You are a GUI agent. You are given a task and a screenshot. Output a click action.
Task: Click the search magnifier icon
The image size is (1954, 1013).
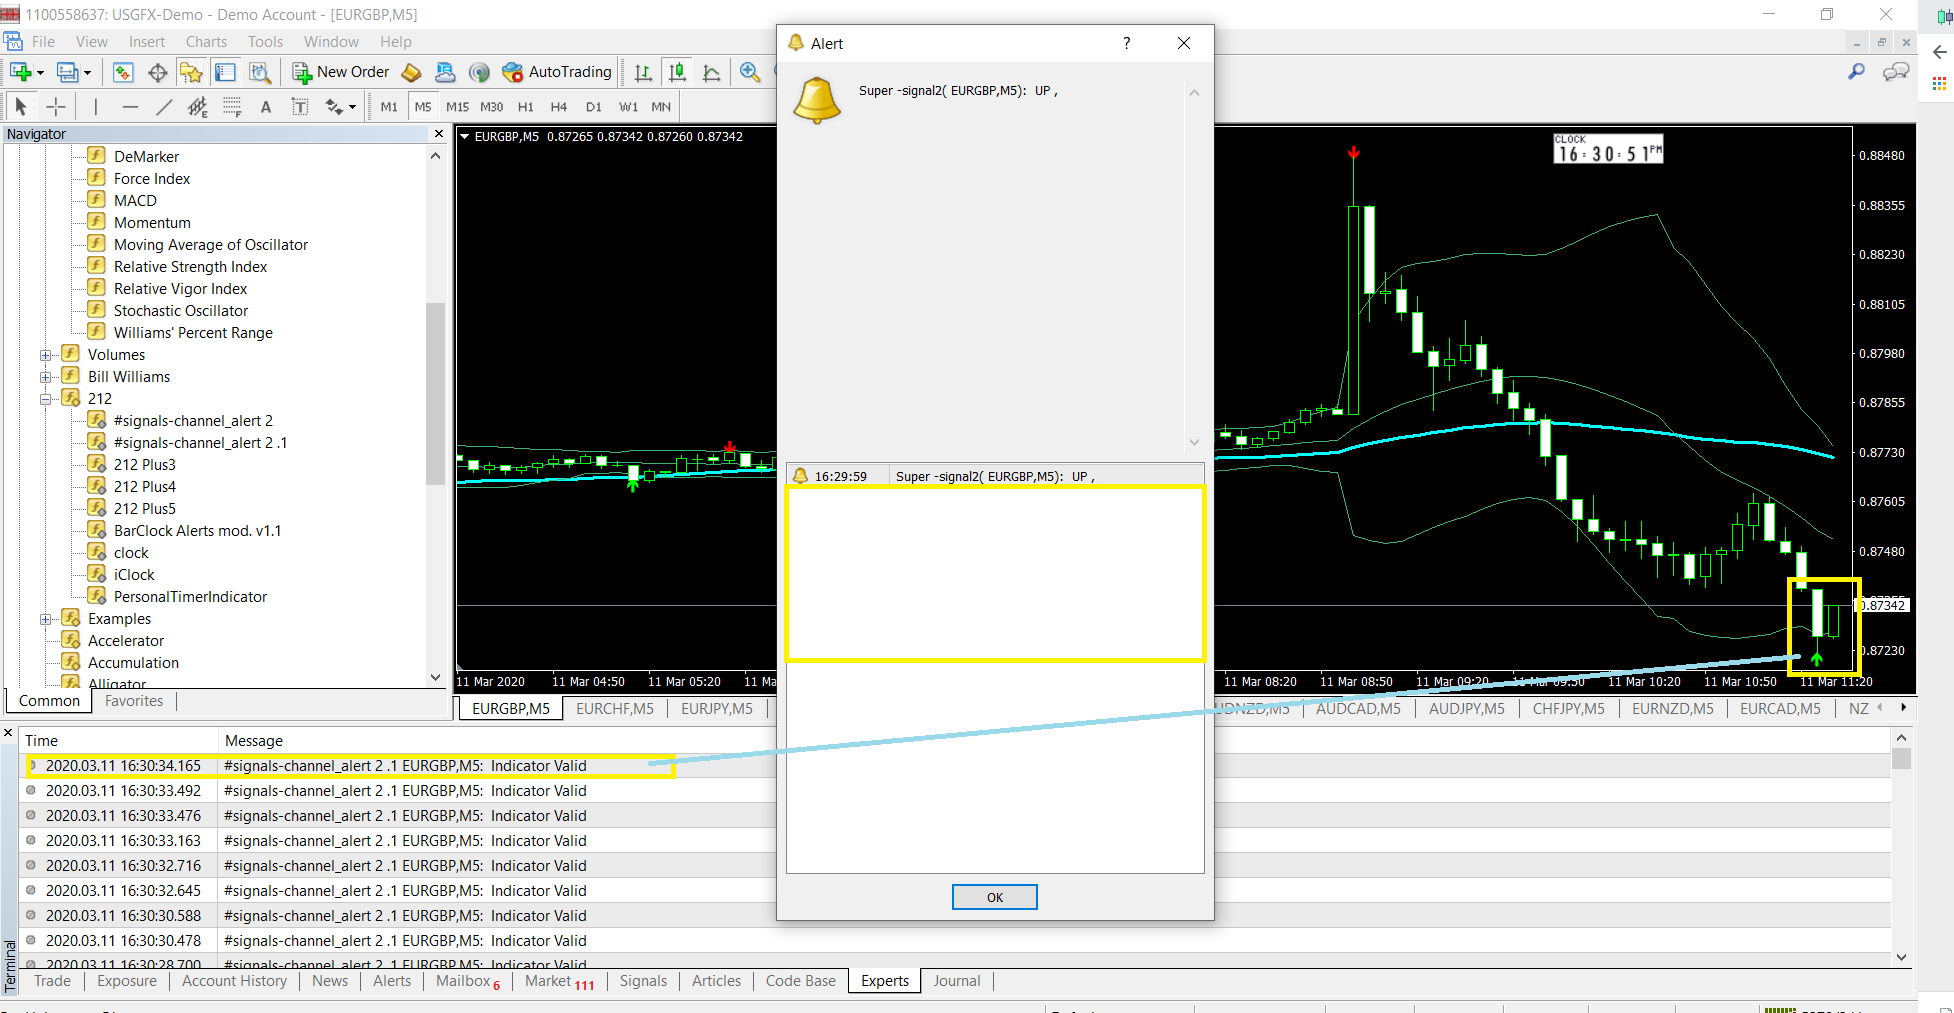point(1856,71)
